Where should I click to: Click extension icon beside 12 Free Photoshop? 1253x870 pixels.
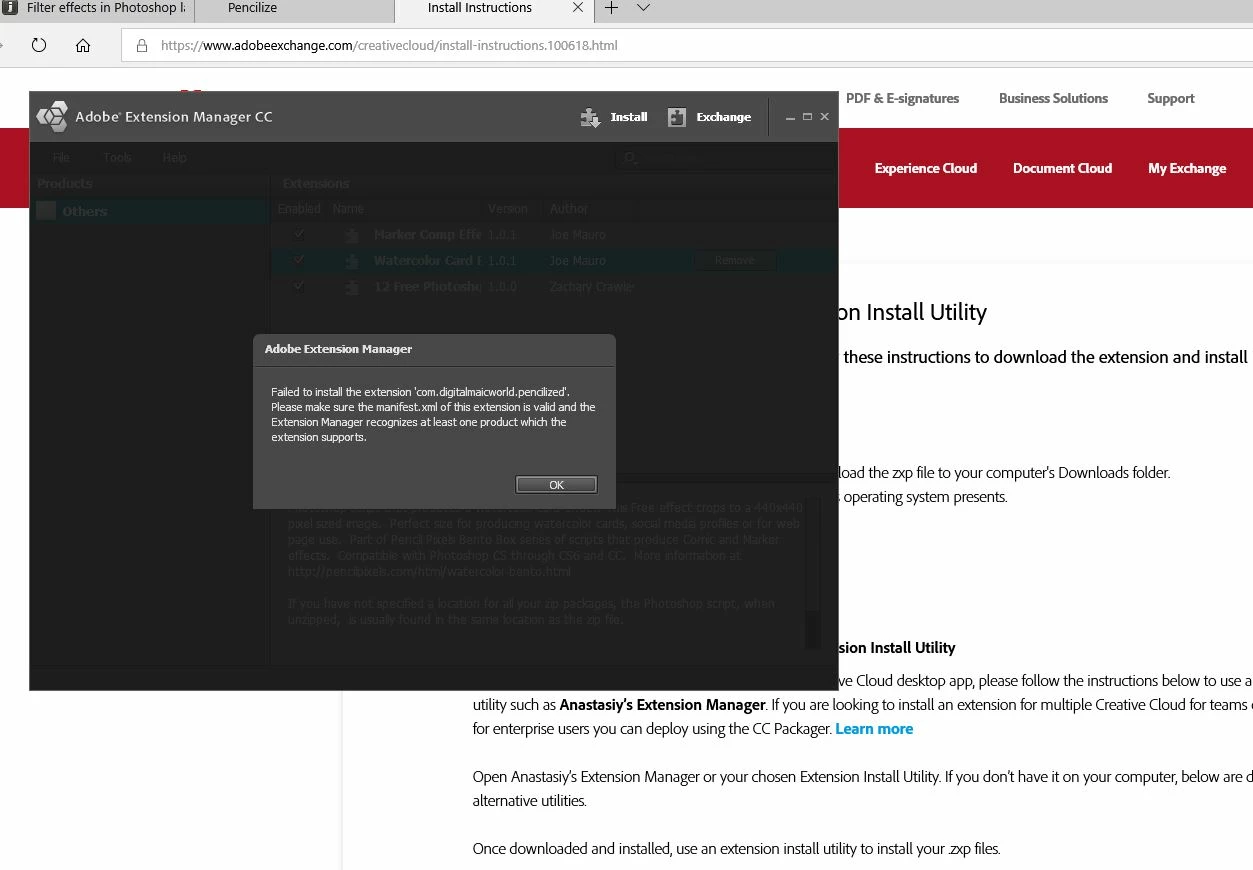[x=351, y=287]
